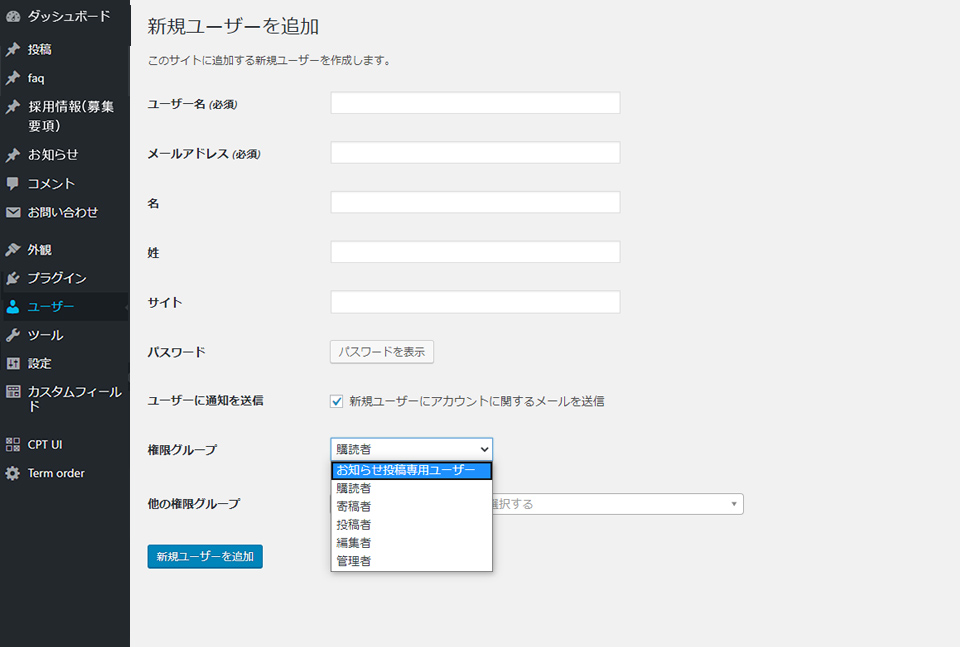Click the パスワードを表示 button
This screenshot has width=960, height=647.
[x=382, y=352]
